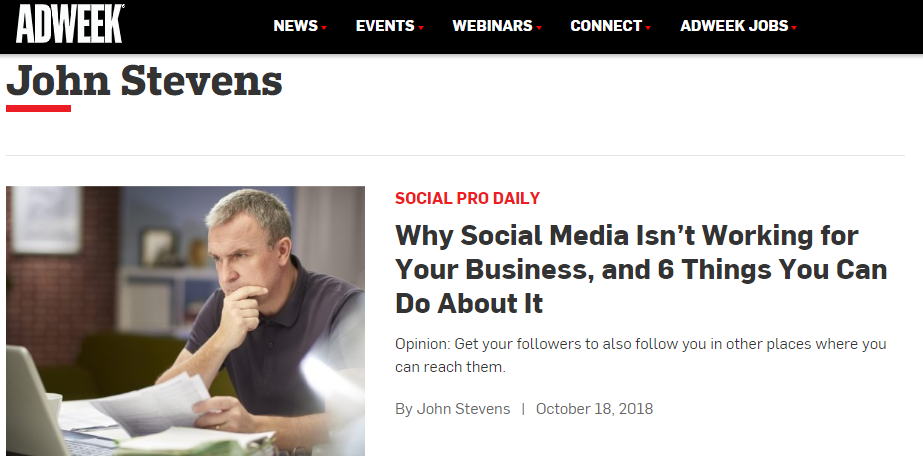The height and width of the screenshot is (468, 923).
Task: Click the John Stevens author byline link
Action: (463, 409)
